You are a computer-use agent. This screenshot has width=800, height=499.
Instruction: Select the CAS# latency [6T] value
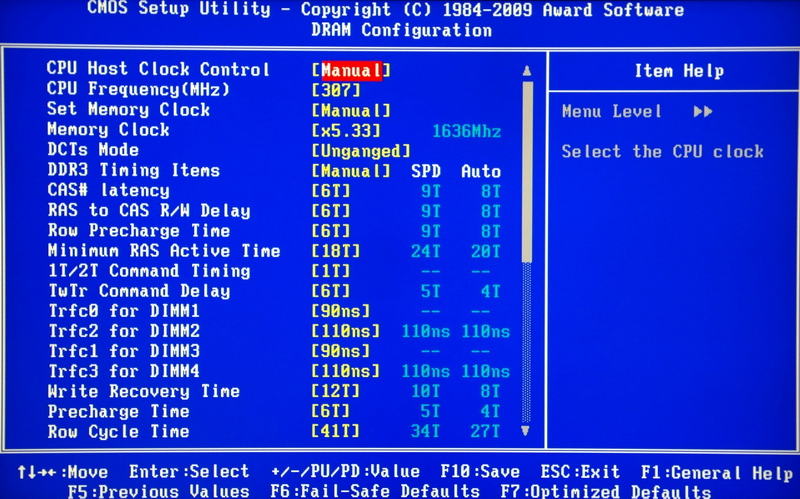click(331, 191)
